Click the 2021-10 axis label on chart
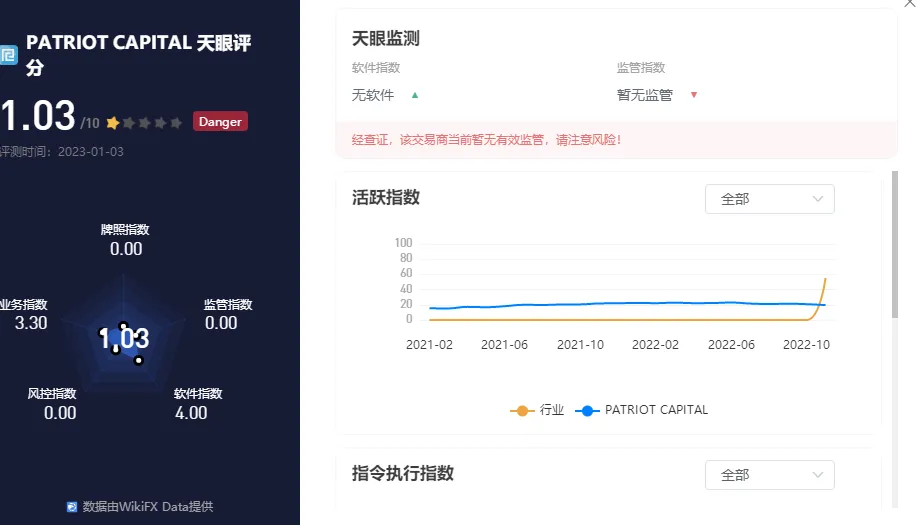 (580, 345)
